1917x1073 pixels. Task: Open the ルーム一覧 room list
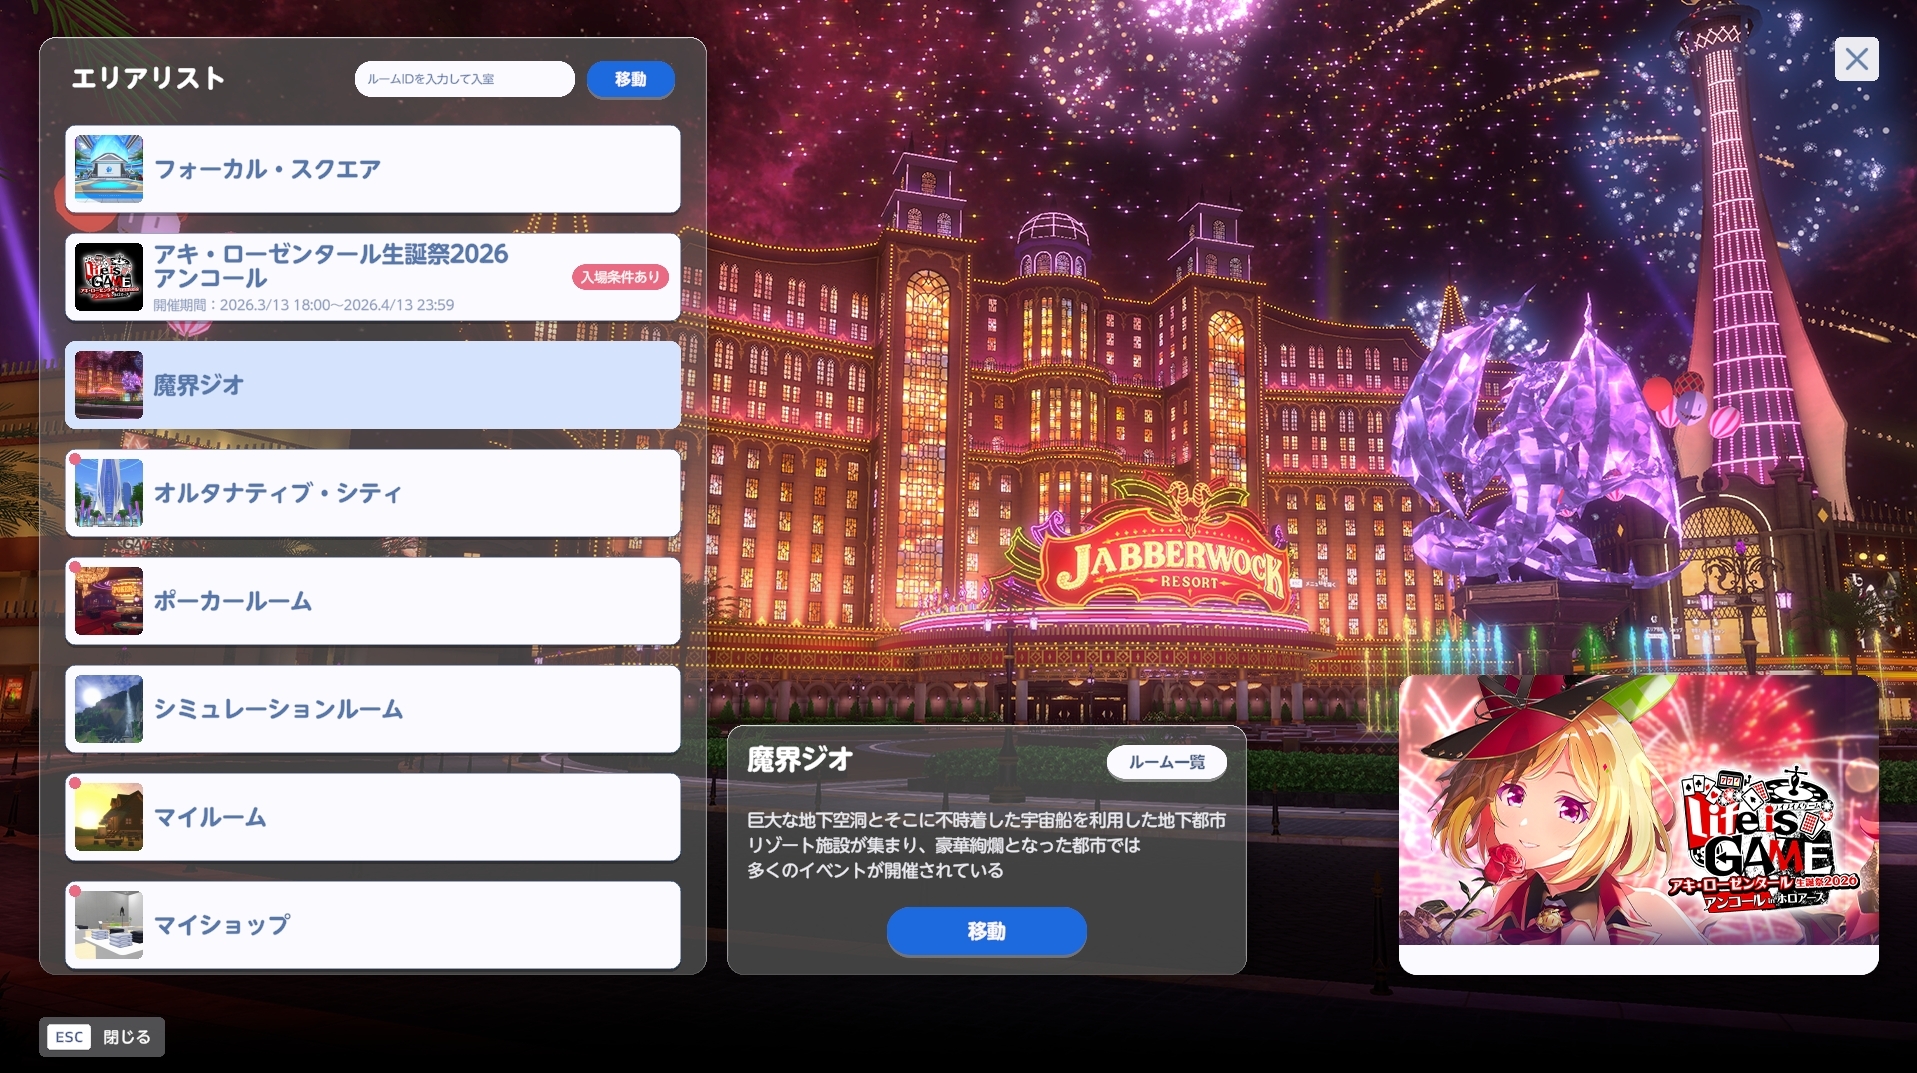(1165, 762)
